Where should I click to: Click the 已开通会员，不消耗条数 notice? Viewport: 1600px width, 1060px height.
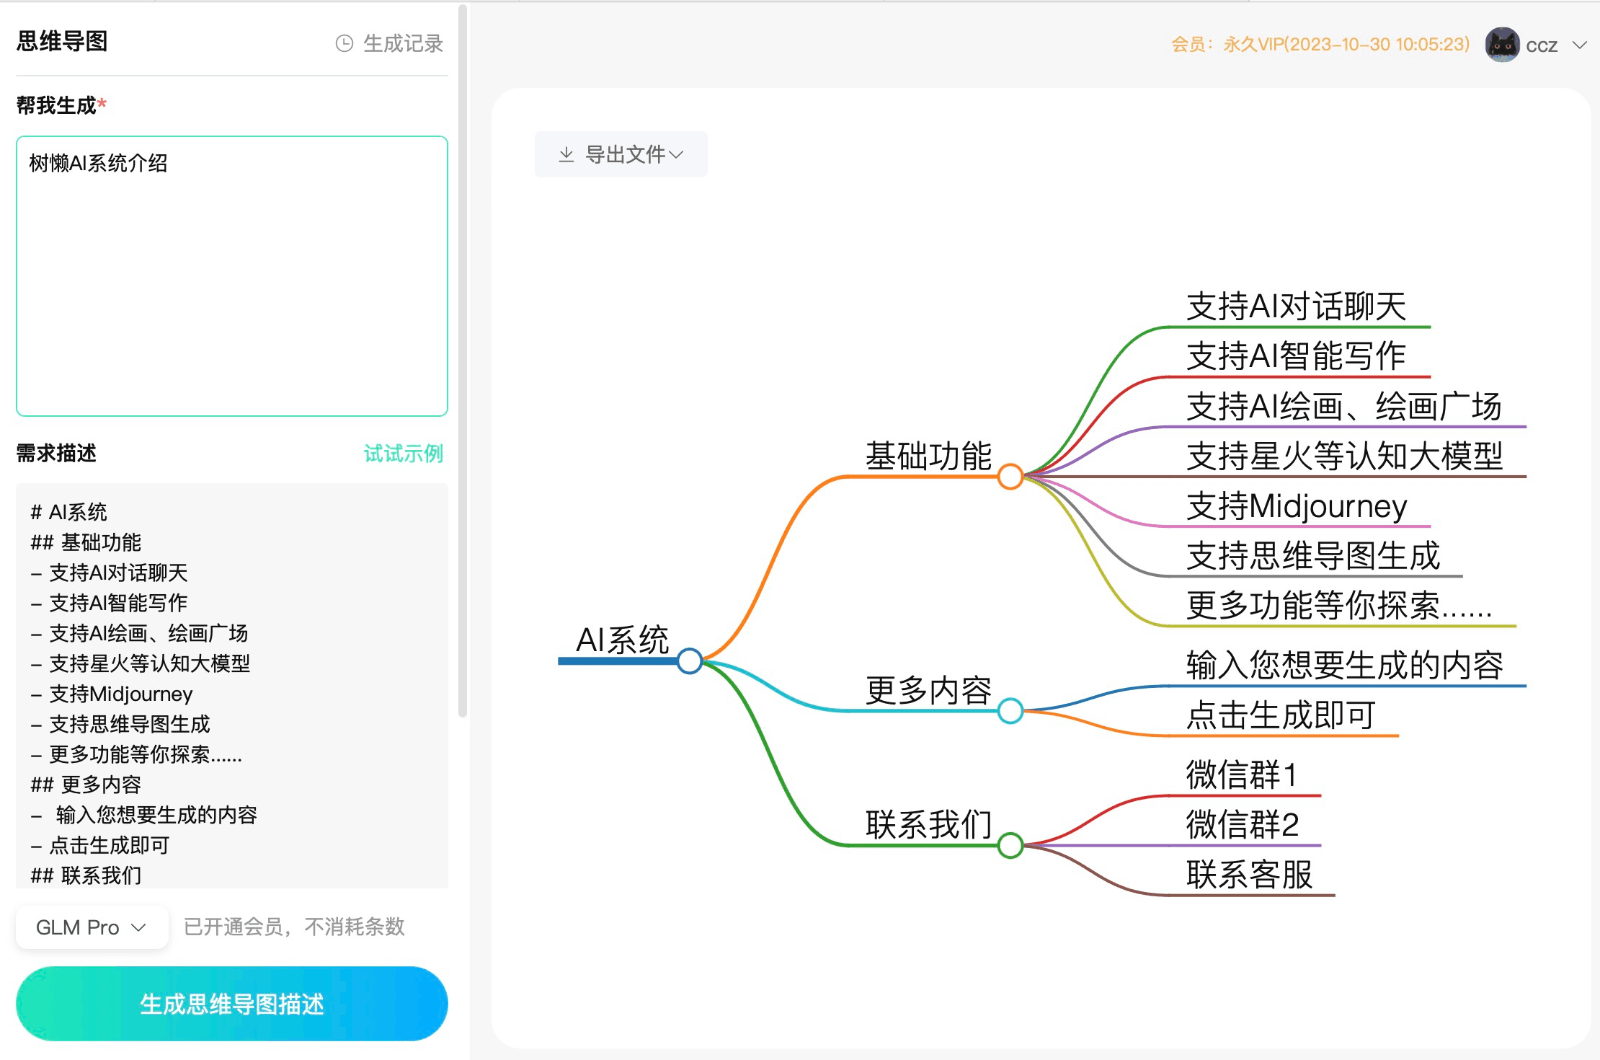point(294,927)
